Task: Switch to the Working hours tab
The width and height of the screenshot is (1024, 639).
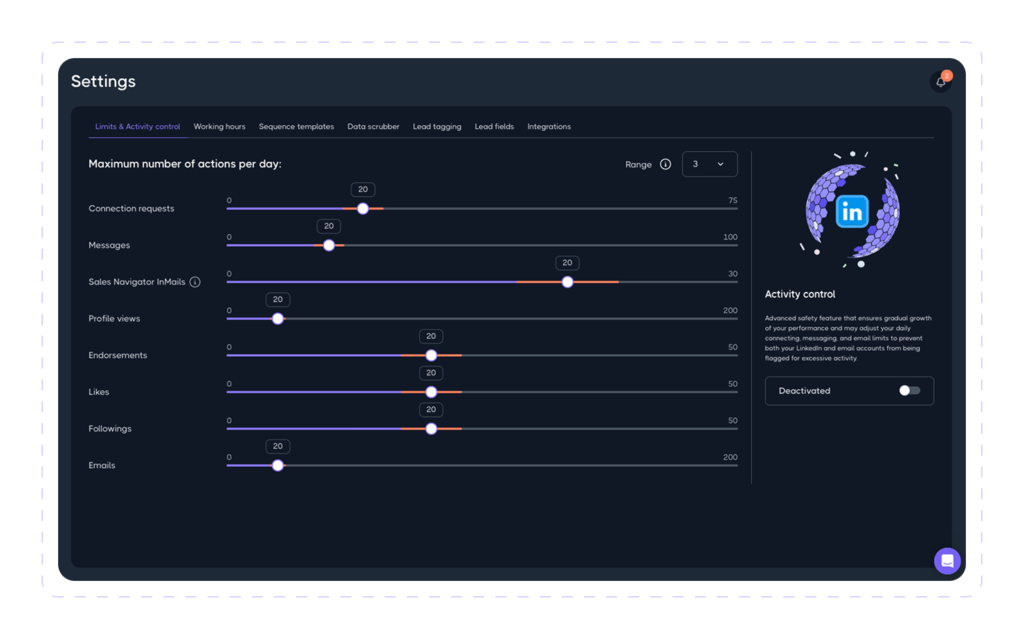Action: pyautogui.click(x=219, y=127)
